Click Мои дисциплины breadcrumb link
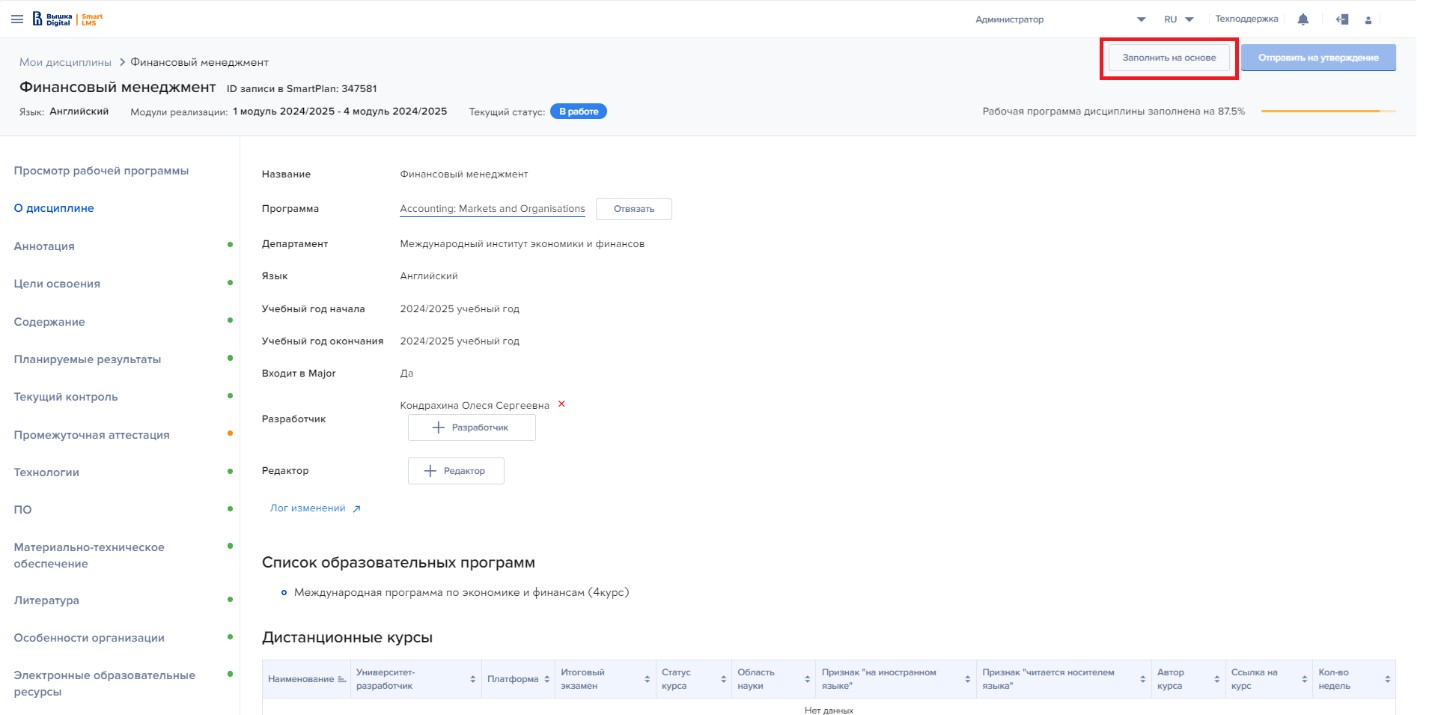 point(65,62)
